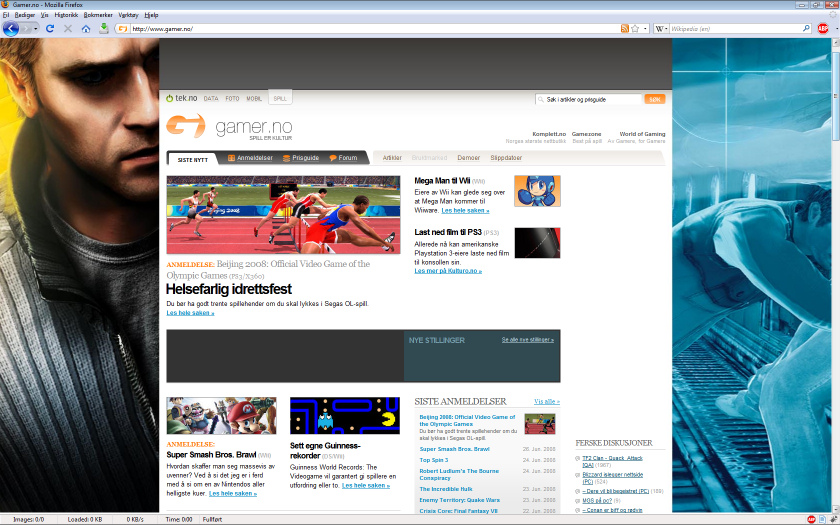
Task: Open the back/forward history dropdown arrow
Action: [36, 28]
